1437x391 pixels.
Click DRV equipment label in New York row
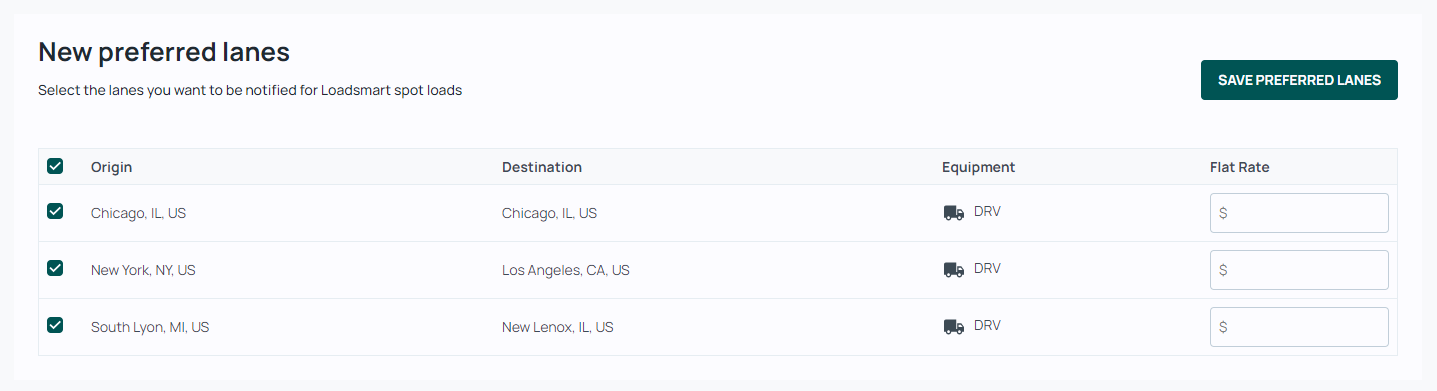click(987, 268)
